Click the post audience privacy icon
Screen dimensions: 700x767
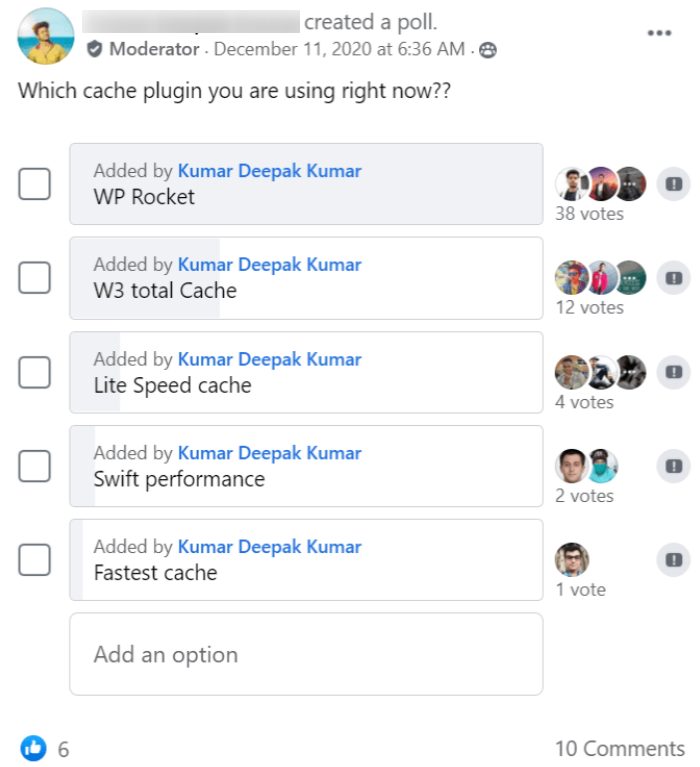tap(488, 49)
